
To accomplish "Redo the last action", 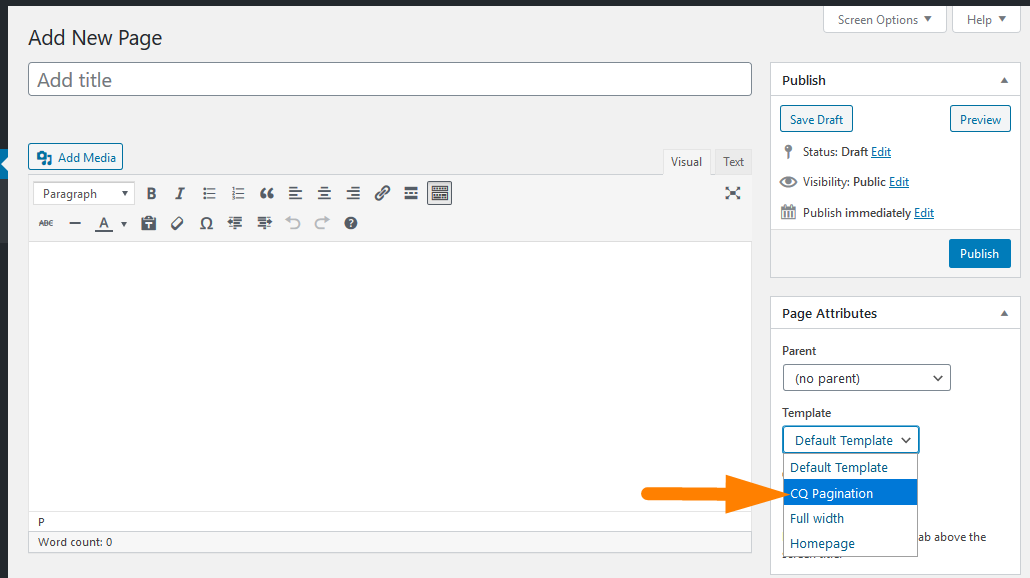I will click(322, 223).
